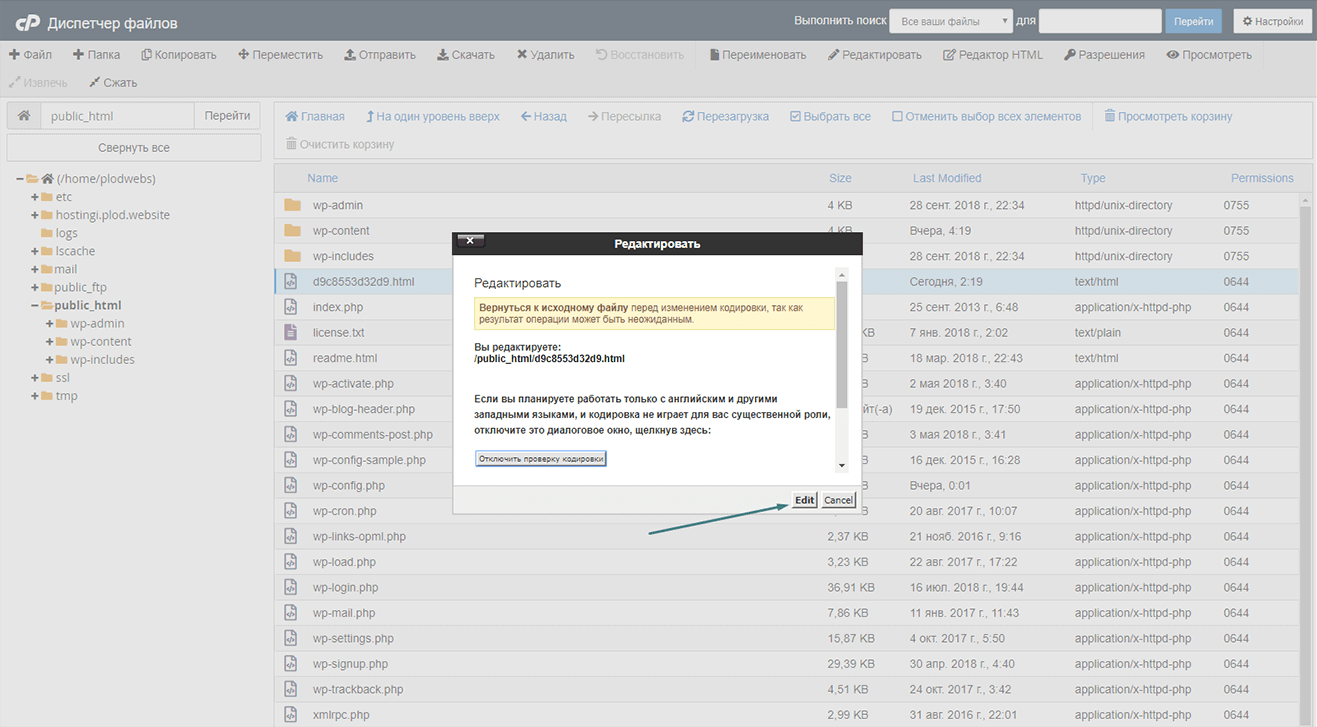1317x727 pixels.
Task: Click the dialog scrollbar down arrow
Action: (842, 465)
